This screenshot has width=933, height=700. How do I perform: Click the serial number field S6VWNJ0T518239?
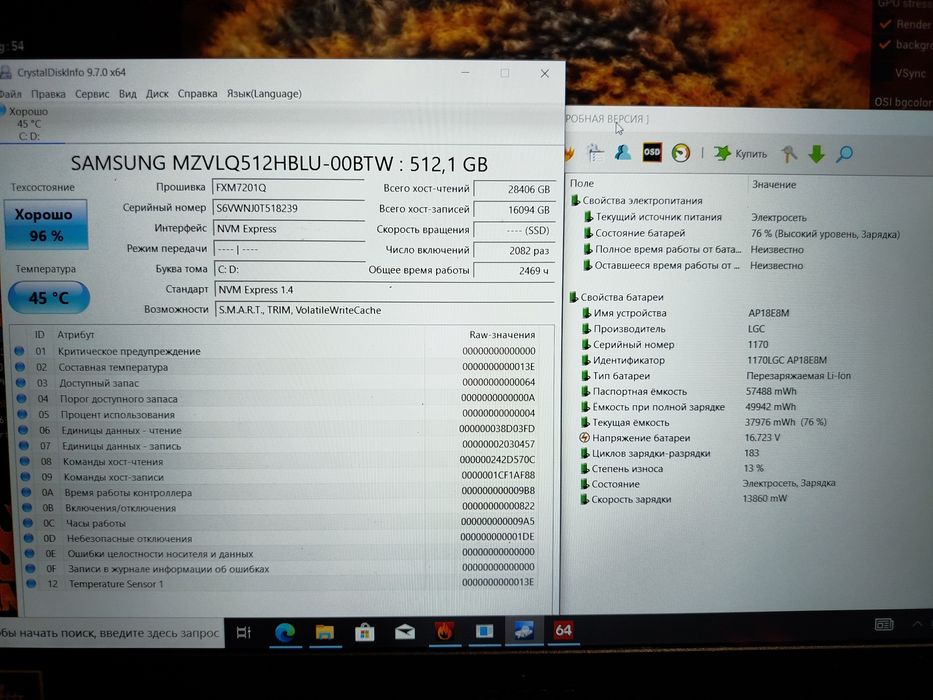click(x=288, y=208)
